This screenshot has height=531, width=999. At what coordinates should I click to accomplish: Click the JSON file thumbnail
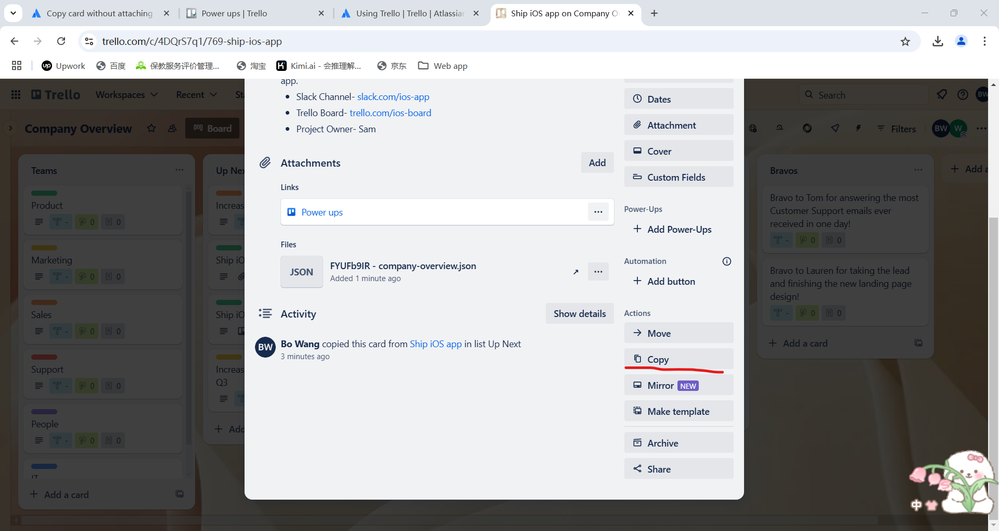301,272
